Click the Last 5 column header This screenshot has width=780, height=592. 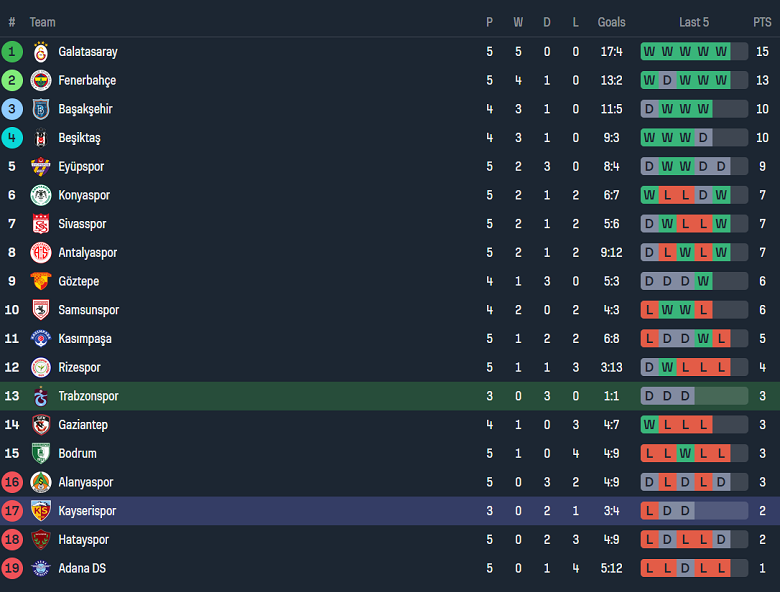tap(694, 22)
